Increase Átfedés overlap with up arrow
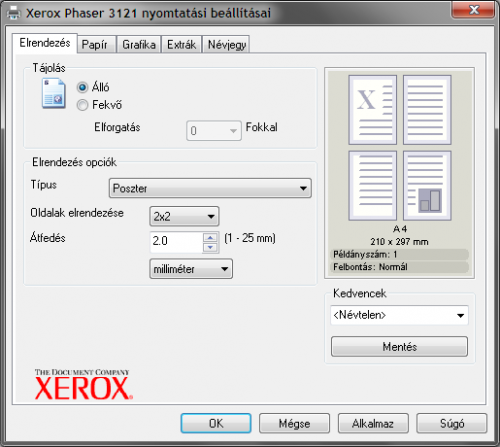Viewport: 500px width, 447px height. click(x=210, y=237)
